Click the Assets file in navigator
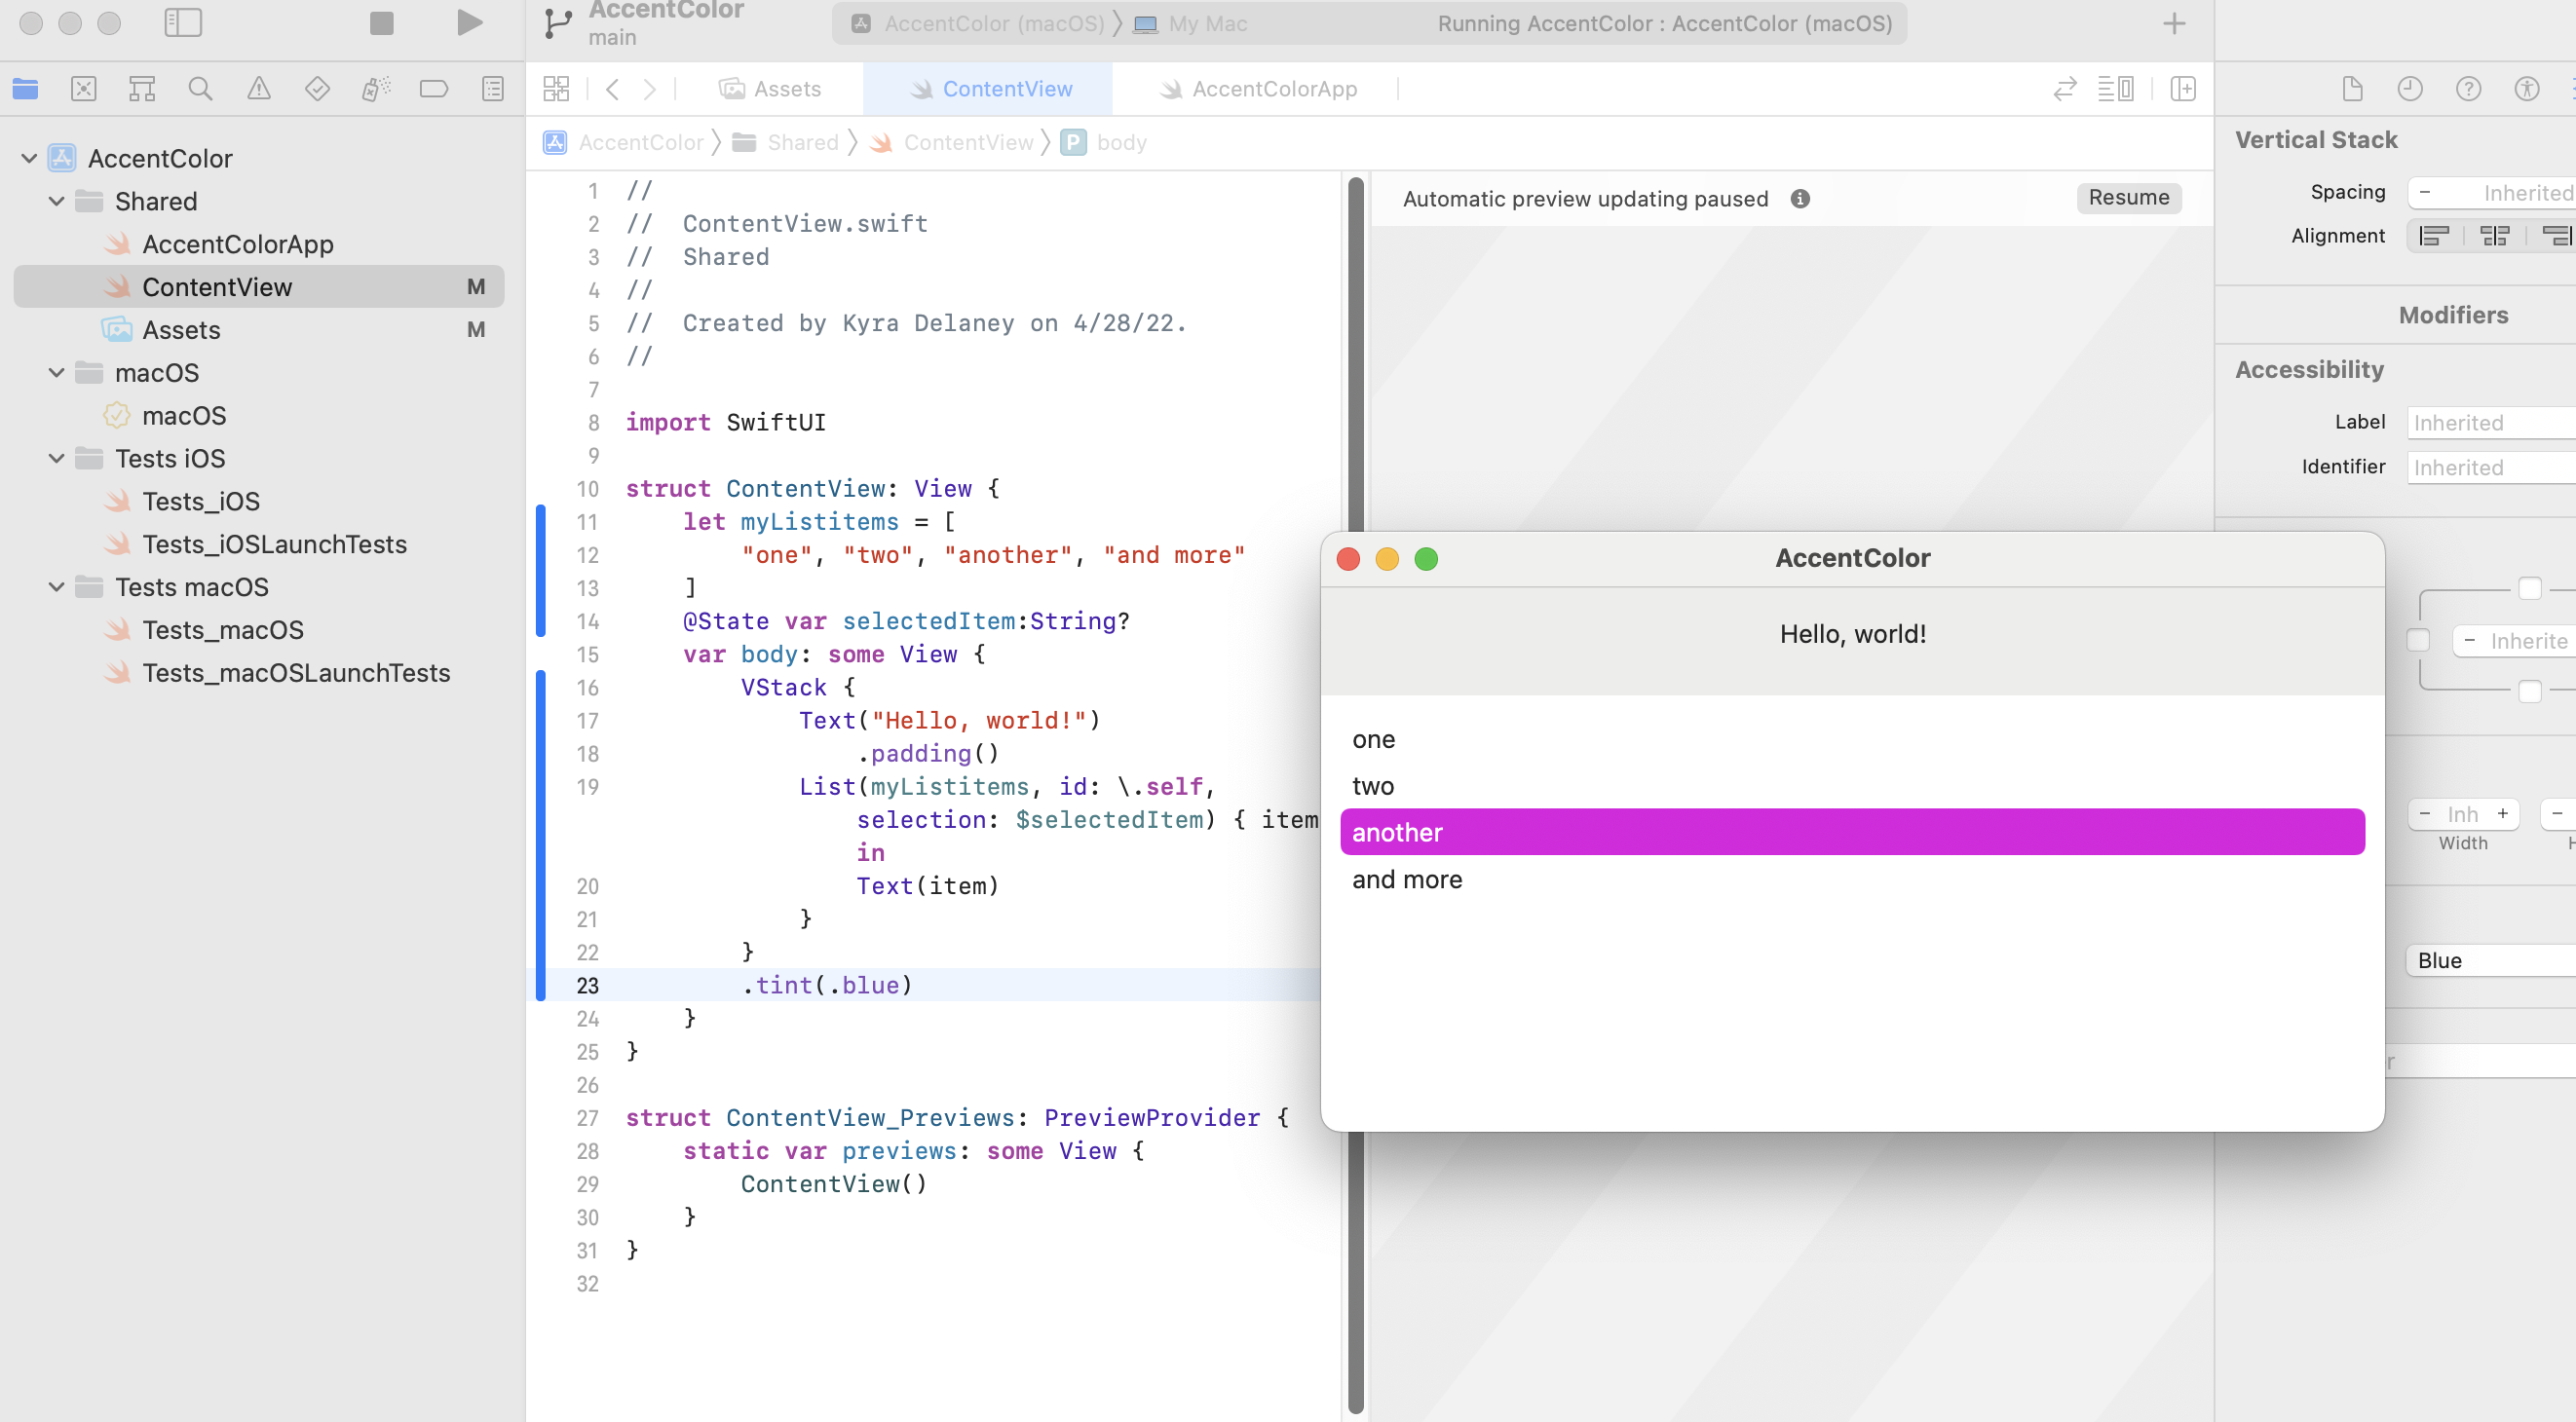2576x1422 pixels. 180,329
